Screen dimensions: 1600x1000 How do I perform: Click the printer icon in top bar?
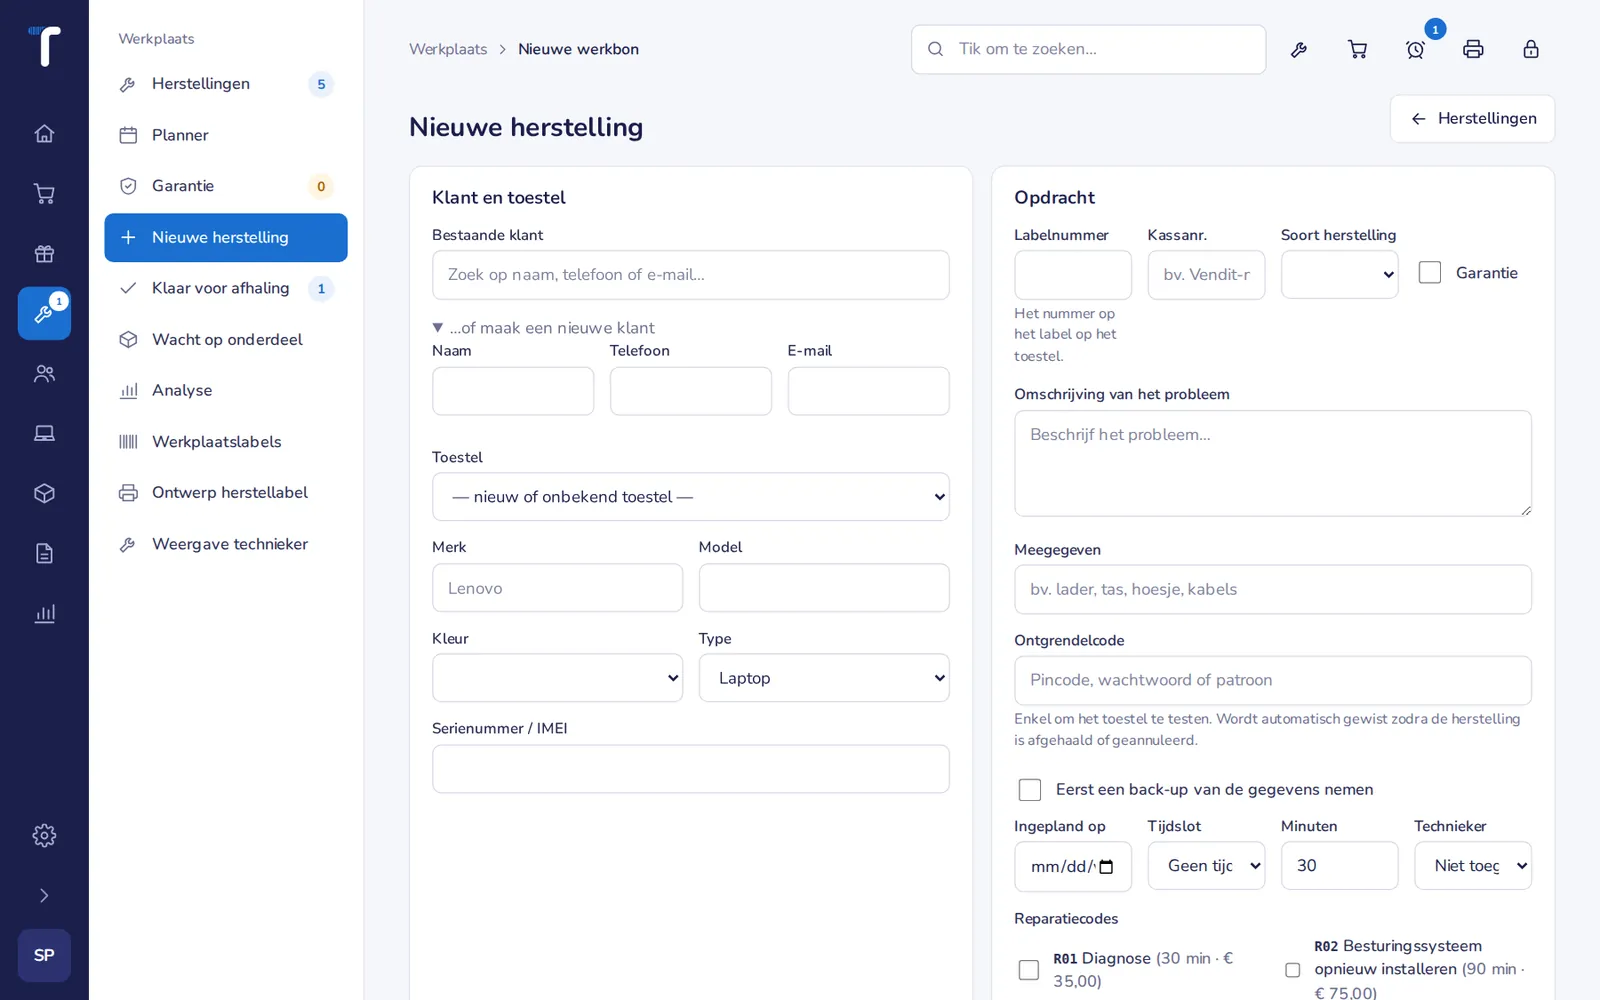tap(1473, 49)
